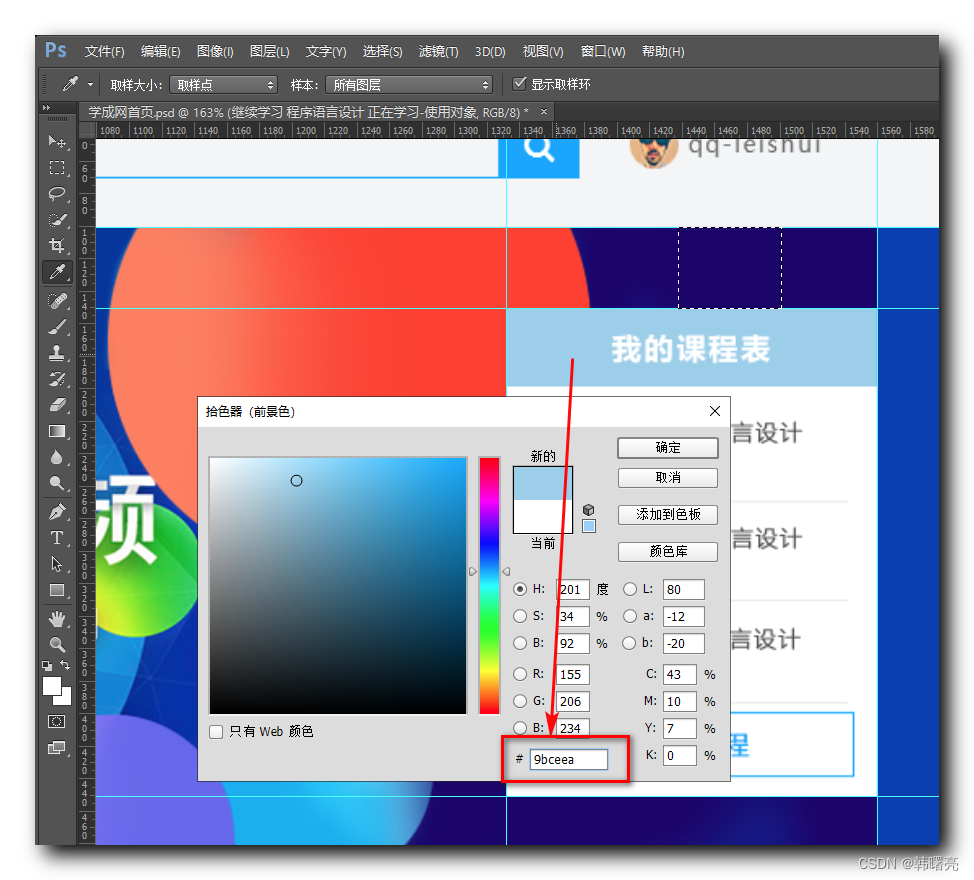
Task: Click the out-of-gamut cube warning icon
Action: 589,510
